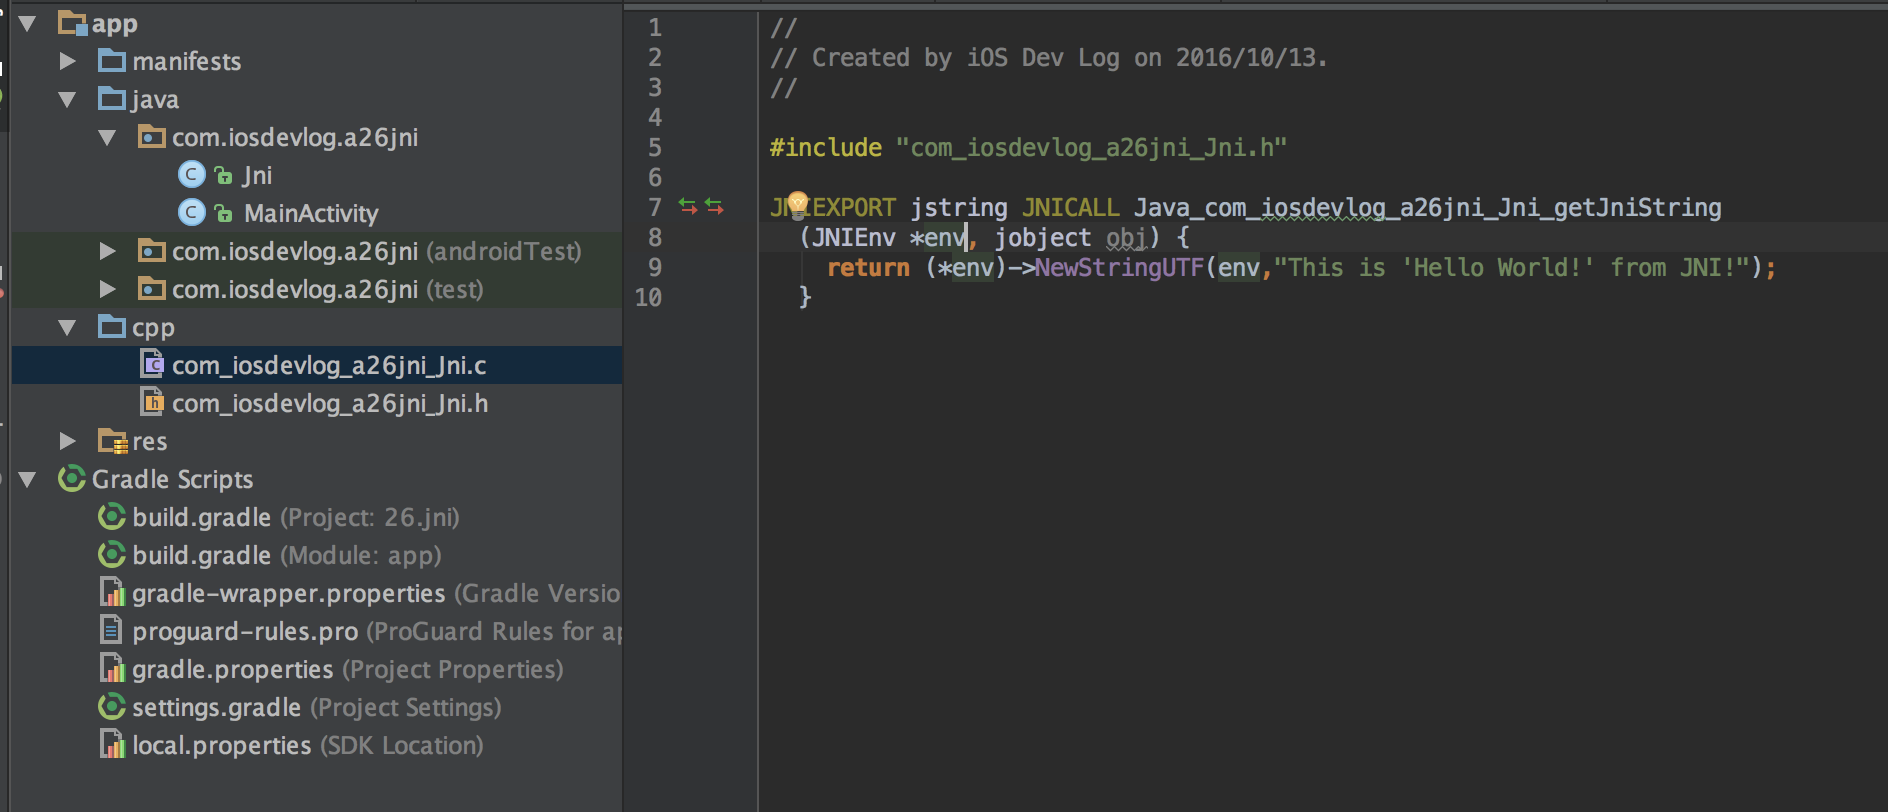Click the gradle.properties file icon
This screenshot has width=1888, height=812.
point(112,669)
